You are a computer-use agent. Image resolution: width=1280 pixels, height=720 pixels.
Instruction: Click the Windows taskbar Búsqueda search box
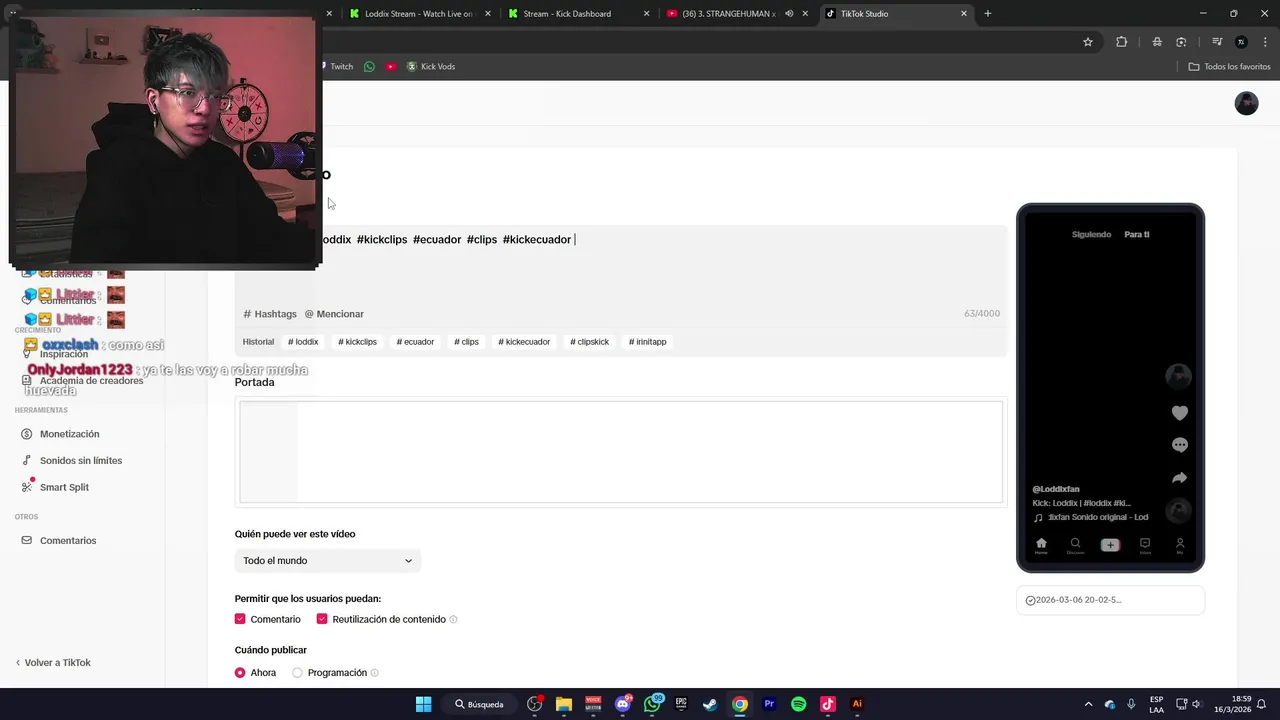(479, 704)
